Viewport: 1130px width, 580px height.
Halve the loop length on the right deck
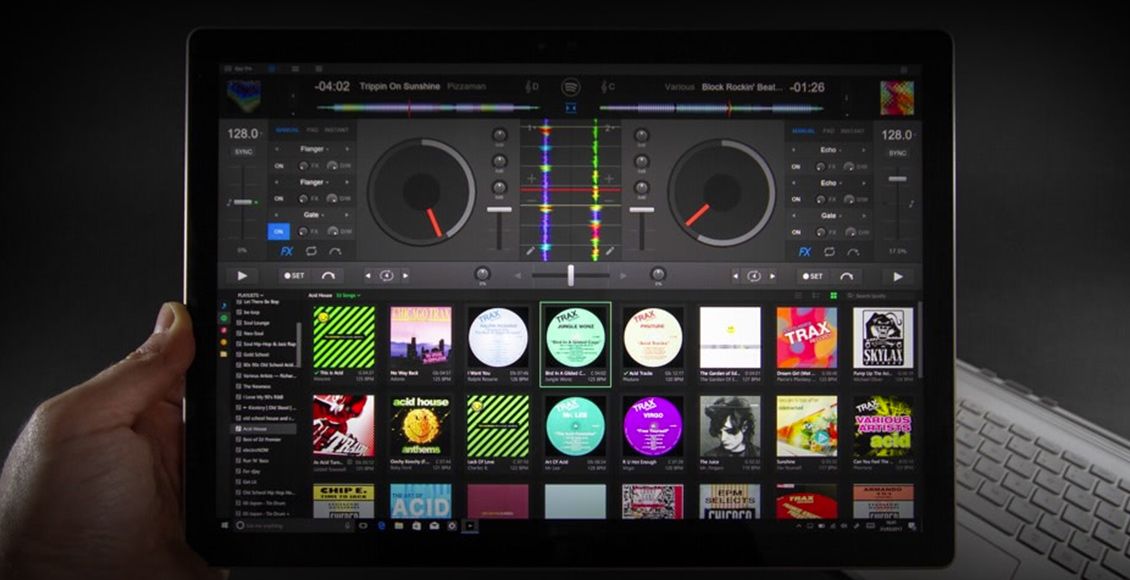[x=735, y=276]
